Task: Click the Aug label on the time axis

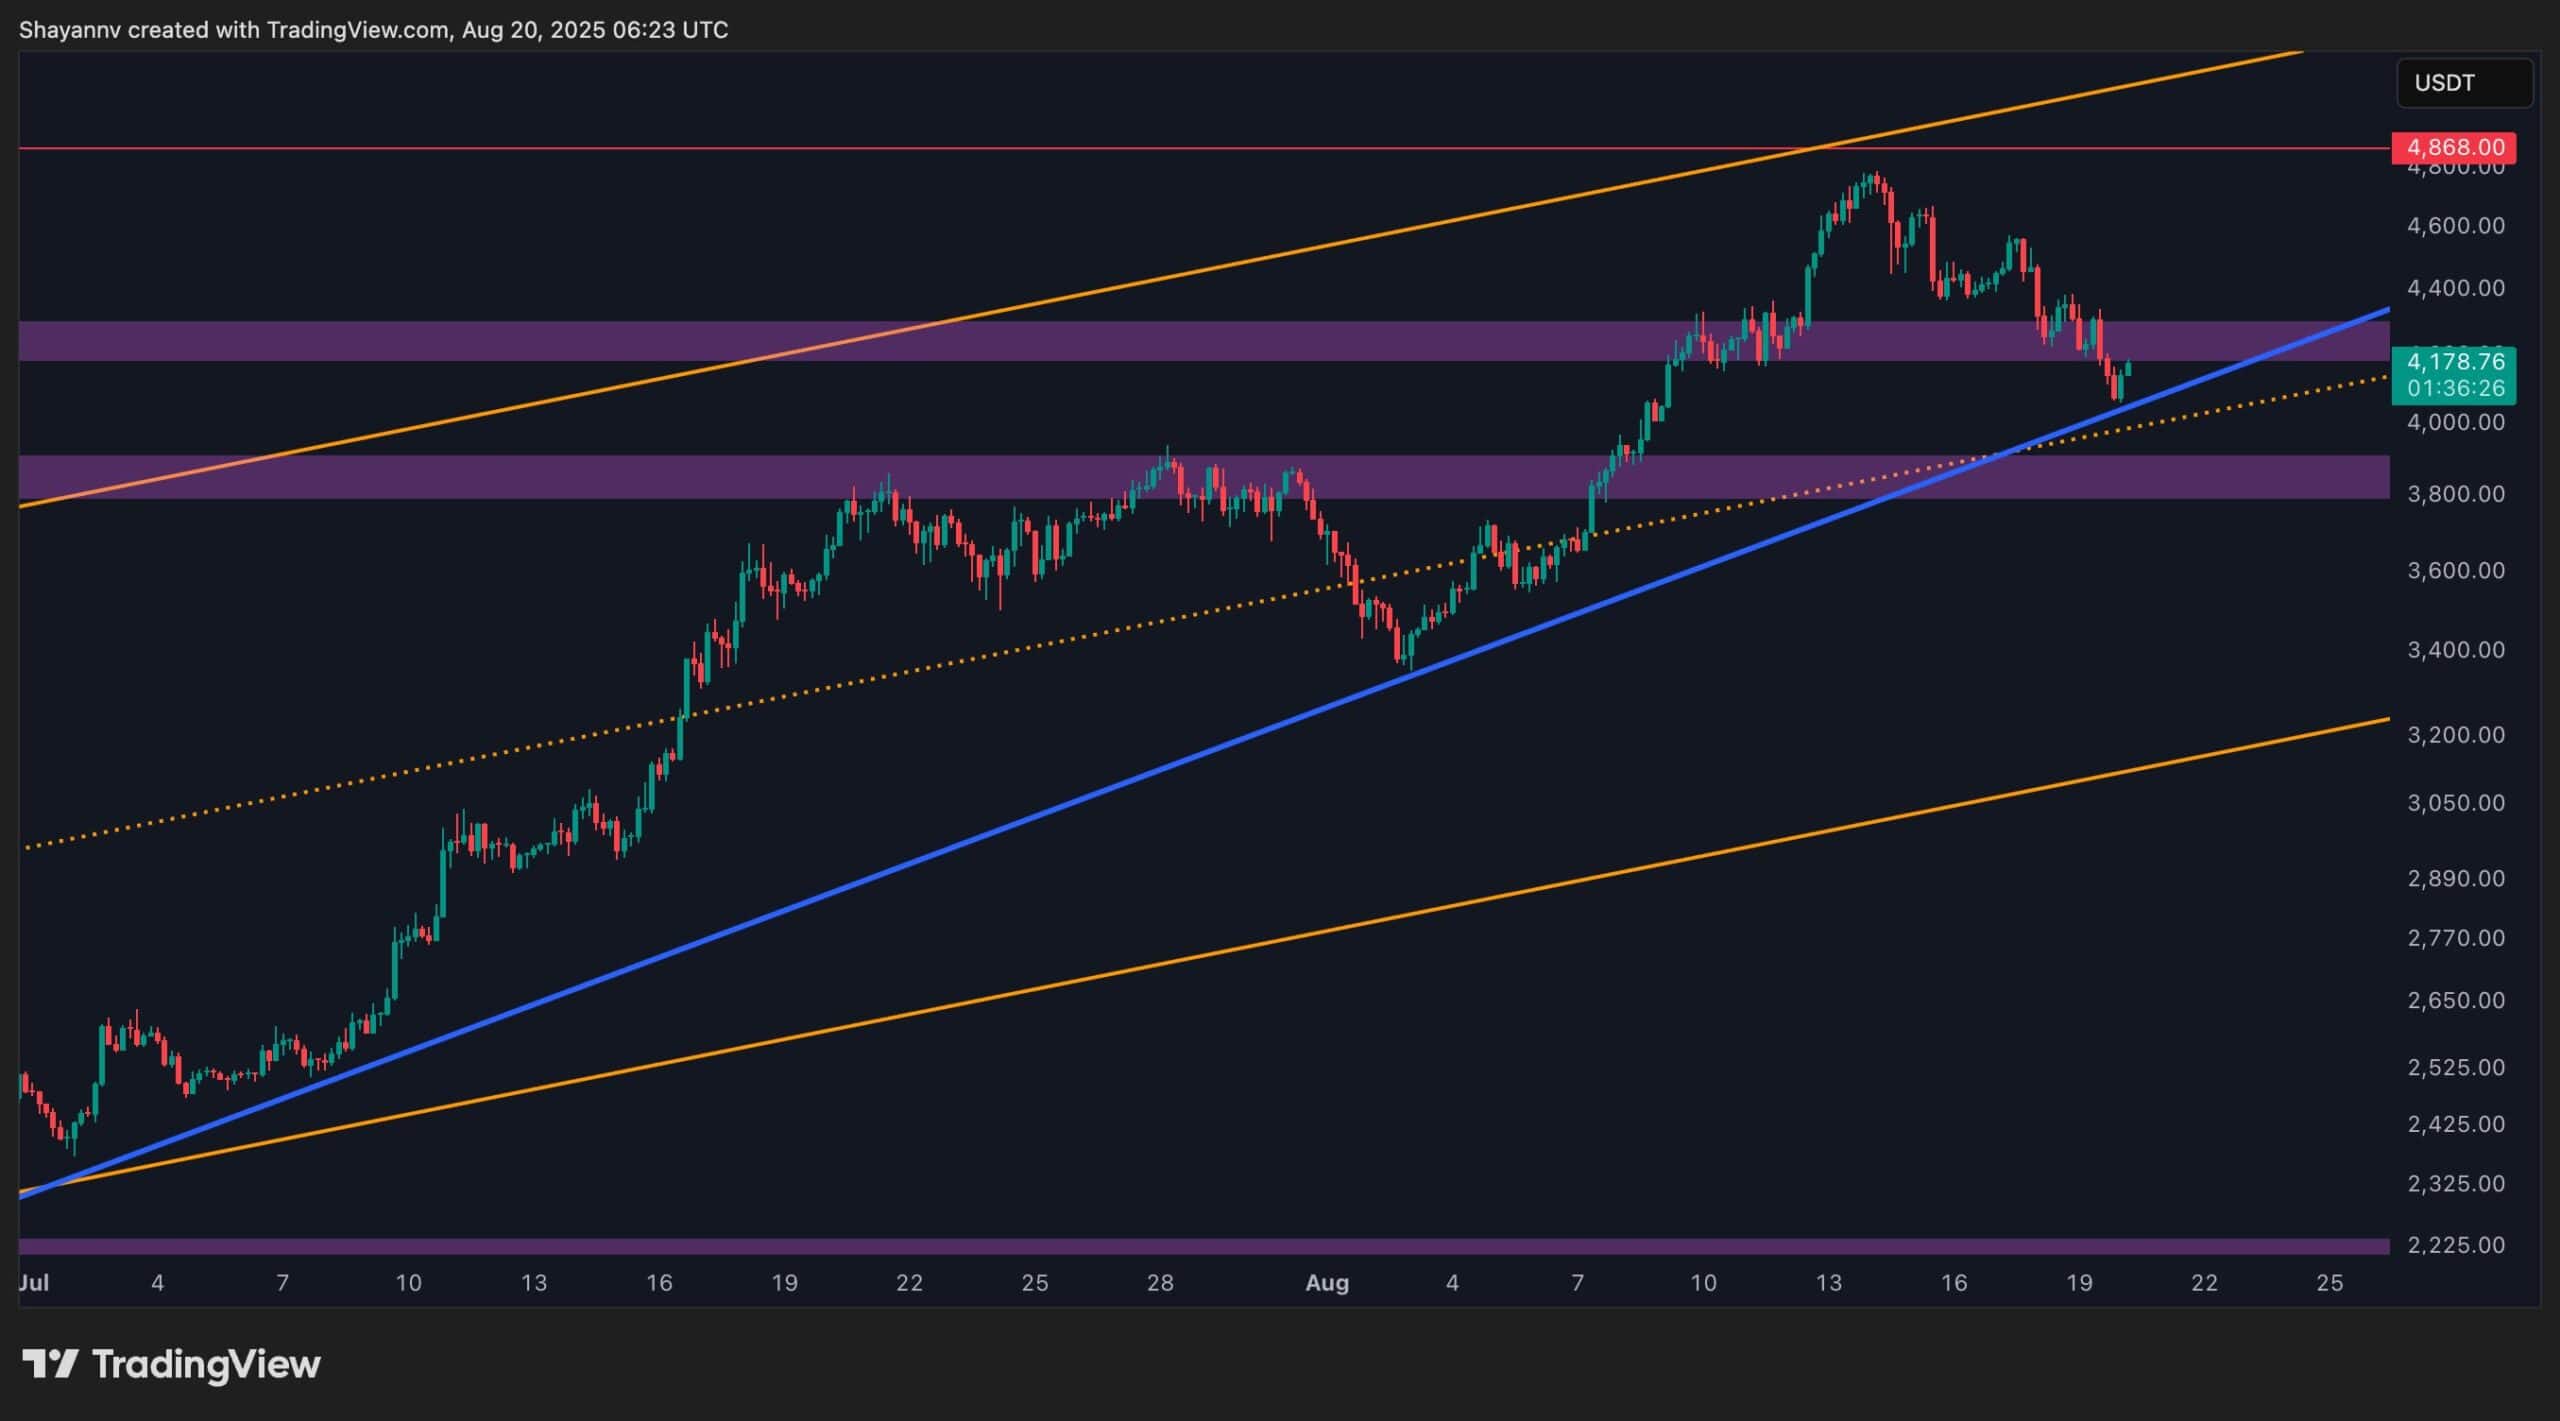Action: tap(1328, 1284)
